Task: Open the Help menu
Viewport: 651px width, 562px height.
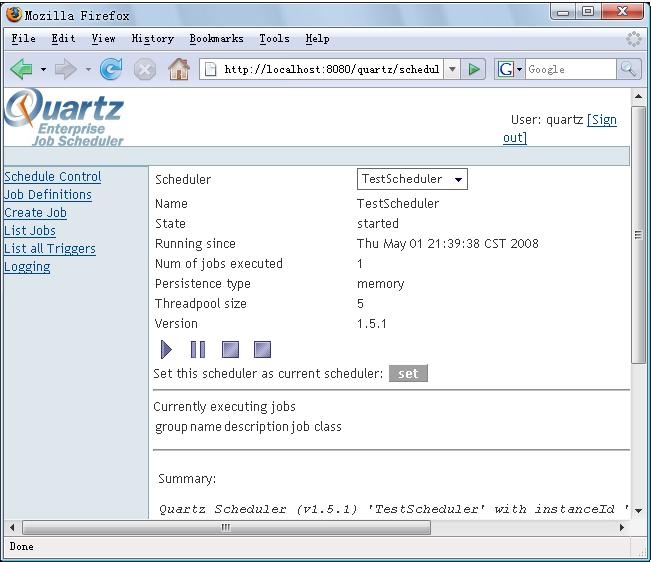Action: [x=318, y=39]
